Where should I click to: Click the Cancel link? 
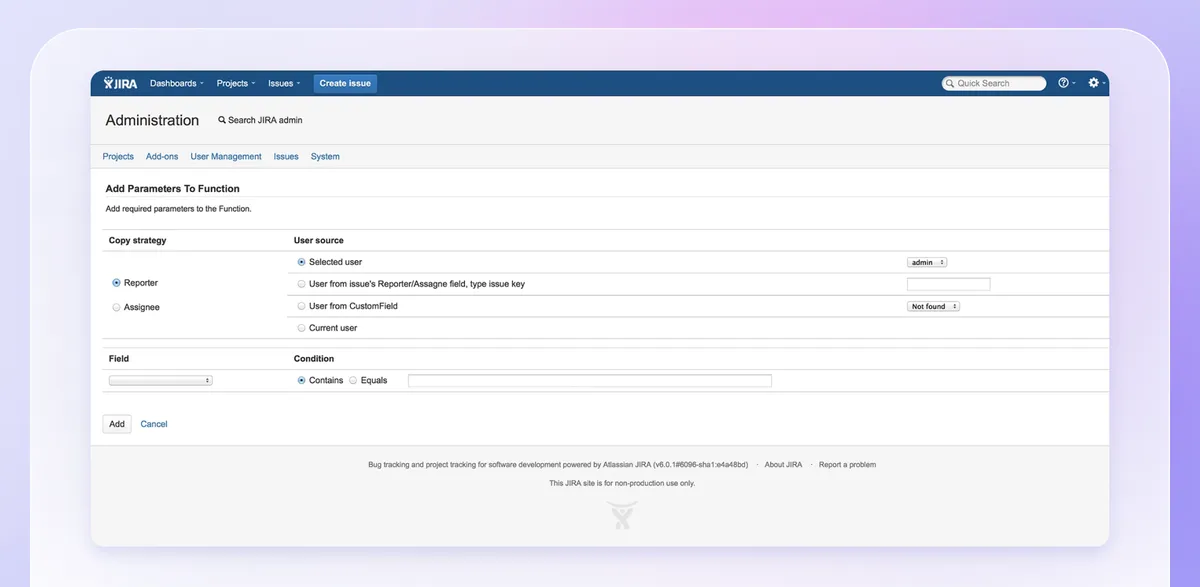[154, 424]
